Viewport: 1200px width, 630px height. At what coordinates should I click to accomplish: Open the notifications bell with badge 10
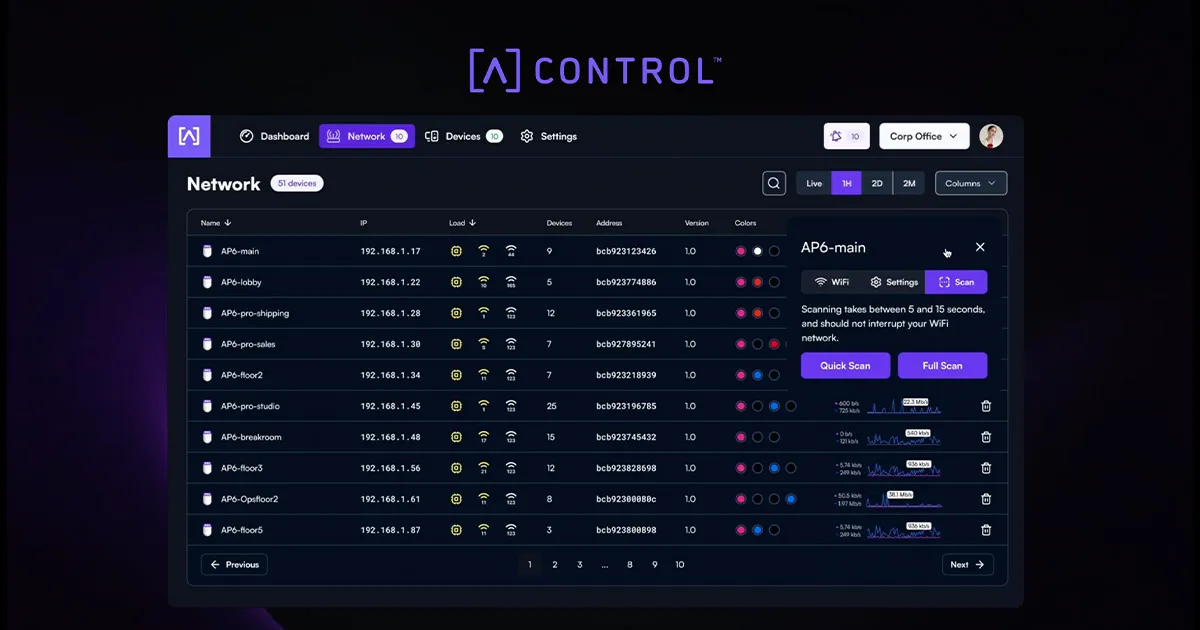click(847, 136)
